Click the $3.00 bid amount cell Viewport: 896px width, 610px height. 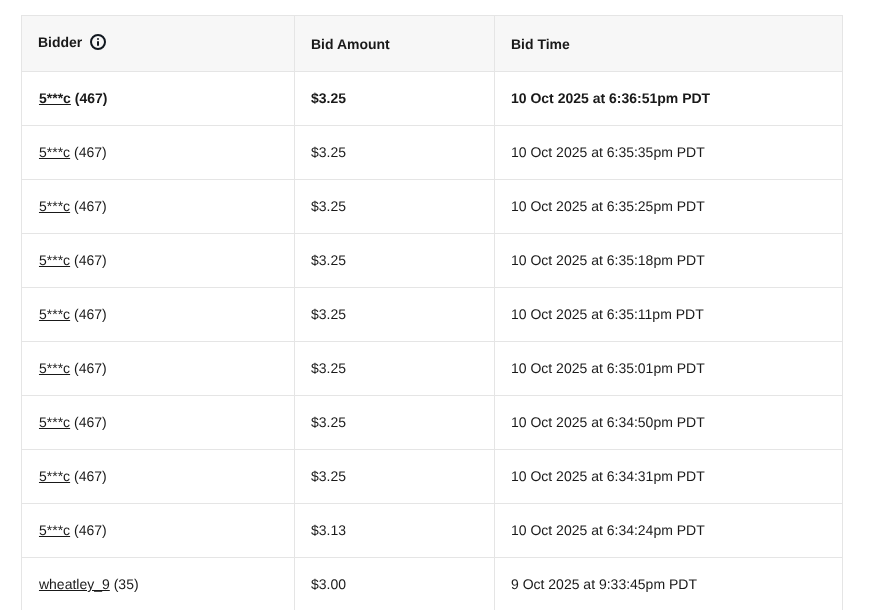(328, 585)
